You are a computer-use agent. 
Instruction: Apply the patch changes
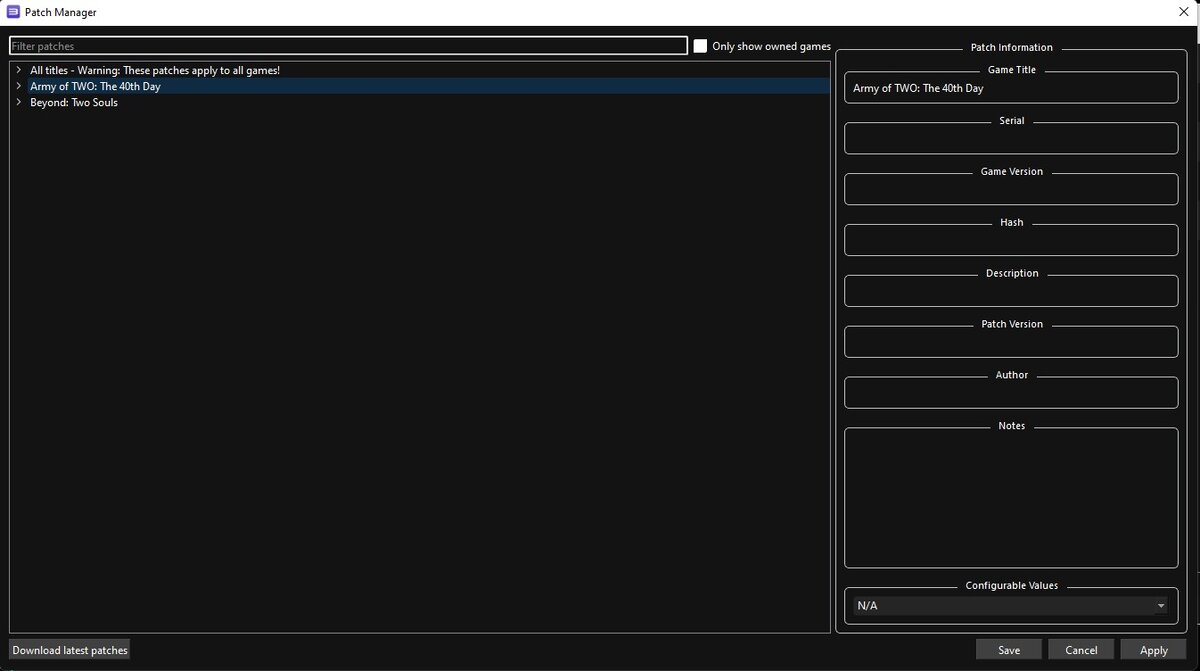coord(1153,650)
